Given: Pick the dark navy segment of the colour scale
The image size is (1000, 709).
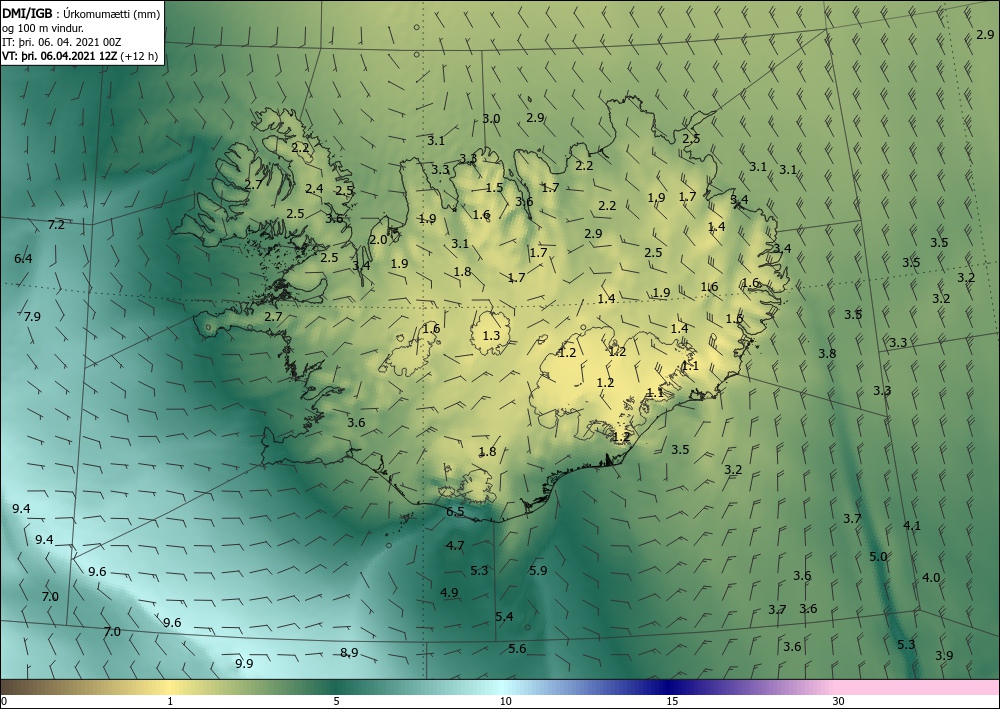Looking at the screenshot, I should click(x=666, y=687).
